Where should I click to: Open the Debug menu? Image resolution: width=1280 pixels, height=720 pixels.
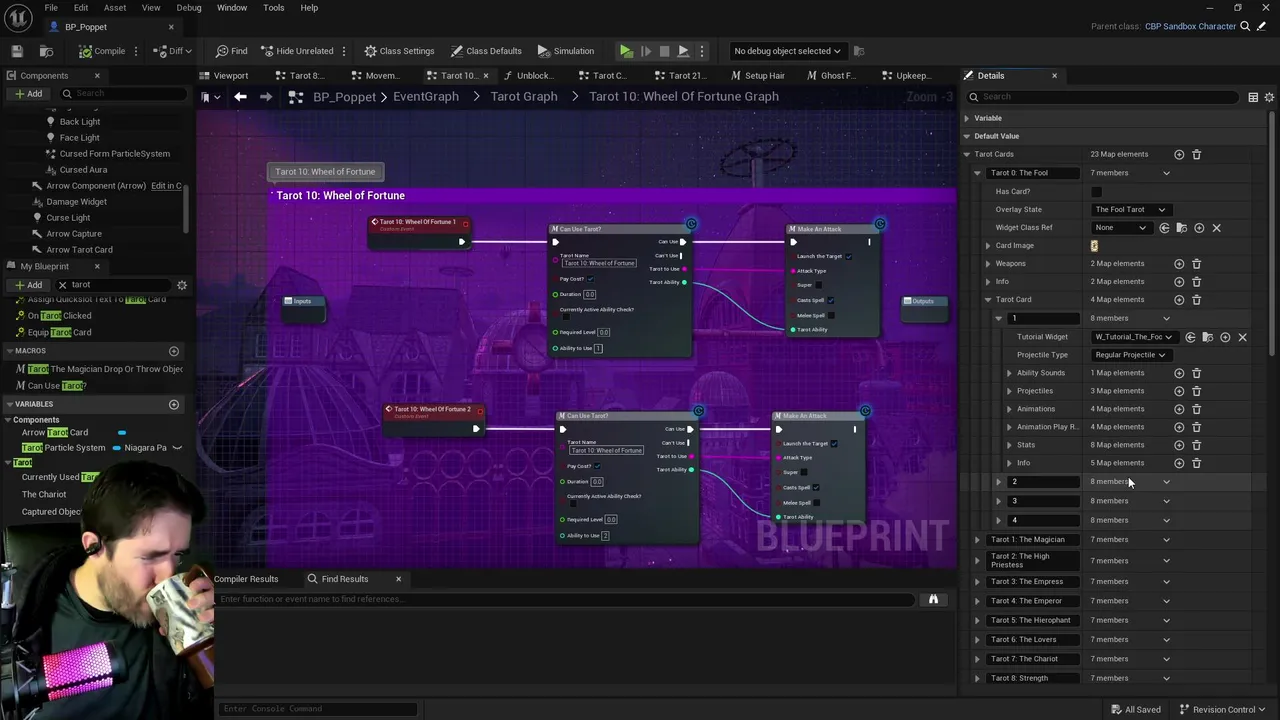(189, 8)
